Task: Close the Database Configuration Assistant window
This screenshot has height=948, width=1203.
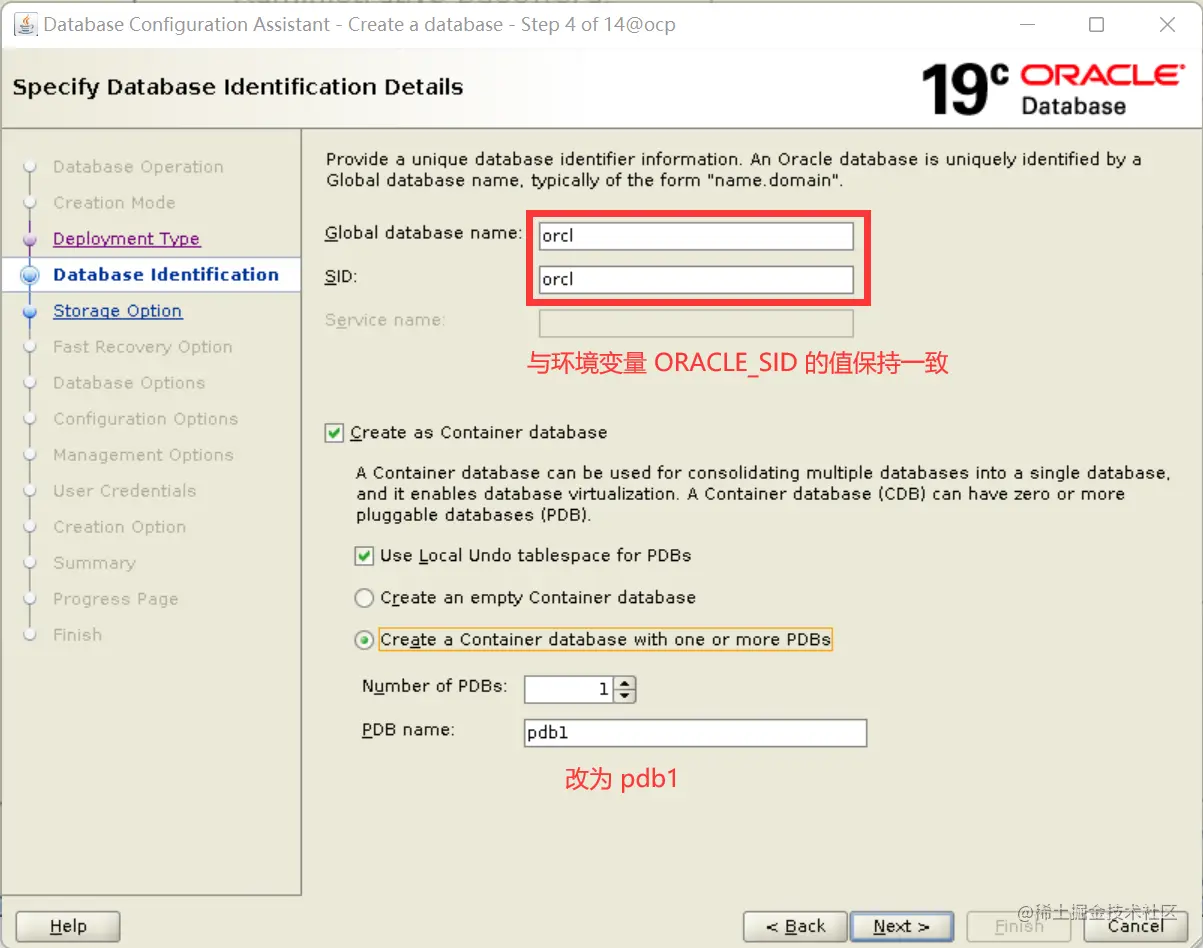Action: pos(1167,25)
